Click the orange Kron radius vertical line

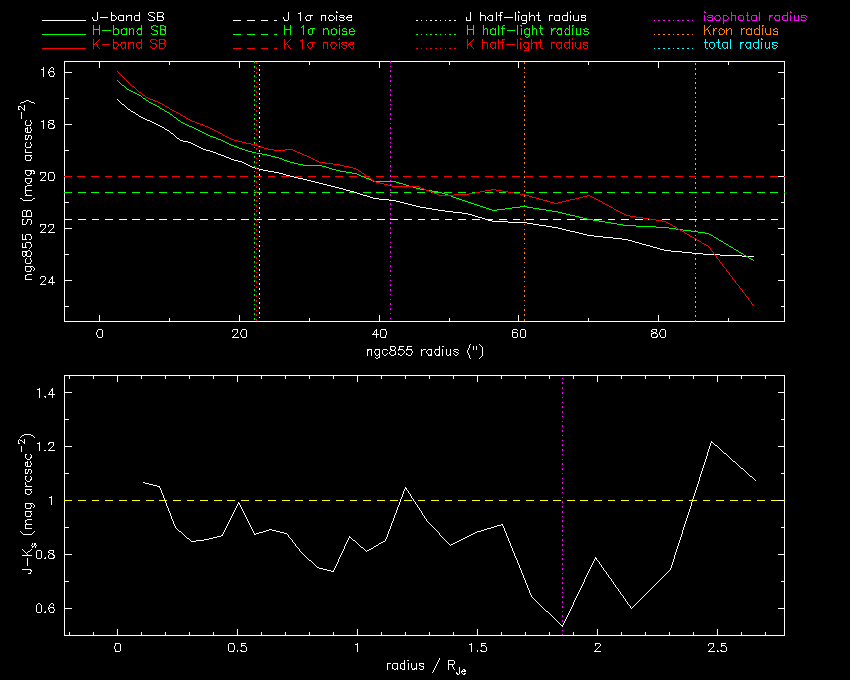(x=523, y=250)
